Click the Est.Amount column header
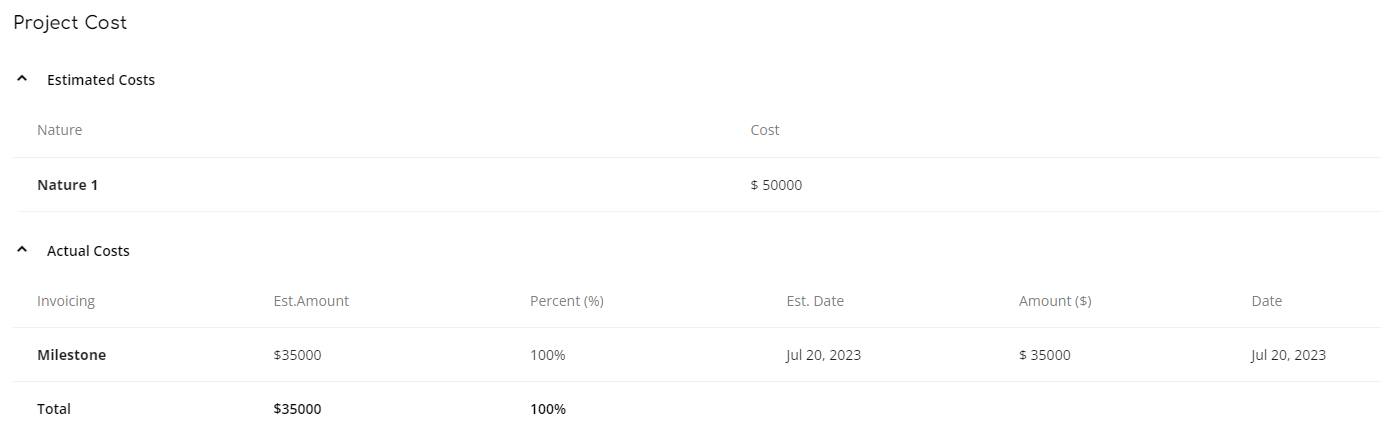 (x=311, y=301)
